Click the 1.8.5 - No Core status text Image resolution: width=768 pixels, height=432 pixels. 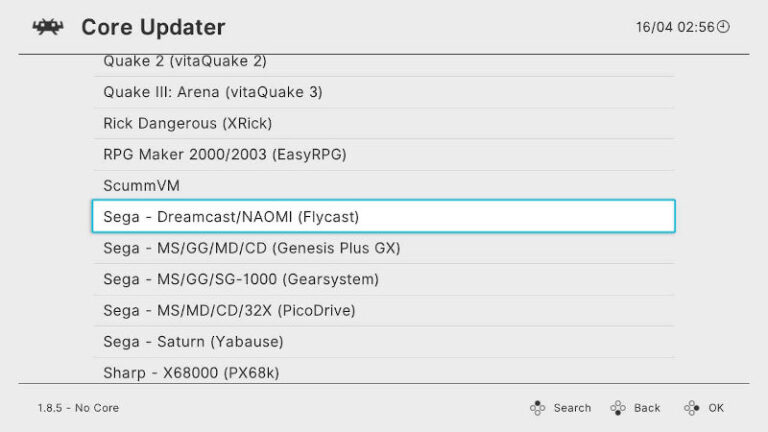pyautogui.click(x=78, y=408)
